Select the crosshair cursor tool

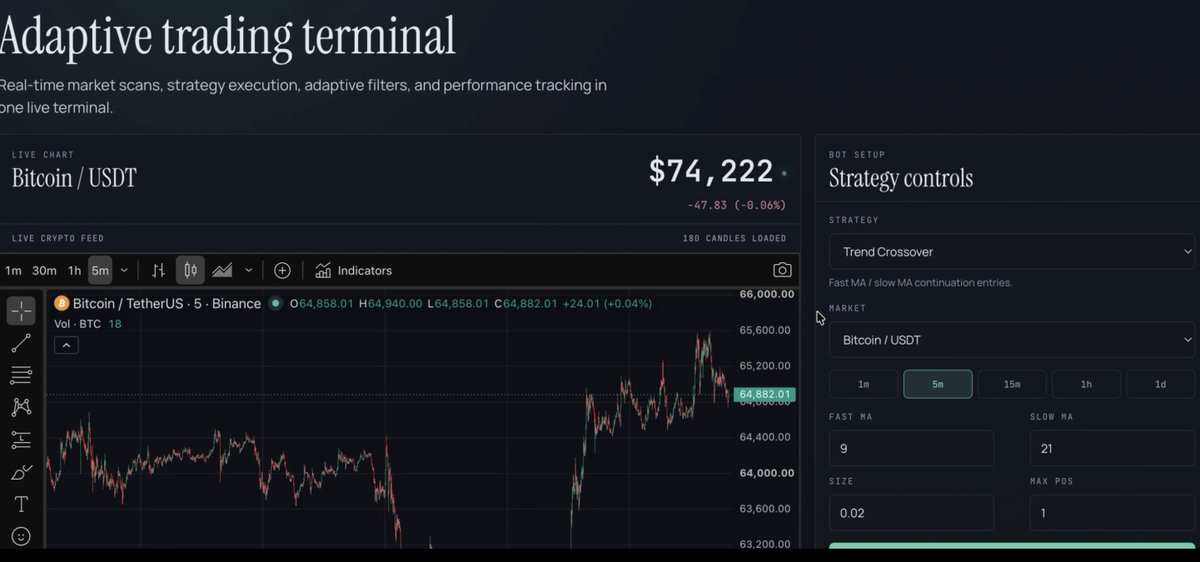(21, 311)
